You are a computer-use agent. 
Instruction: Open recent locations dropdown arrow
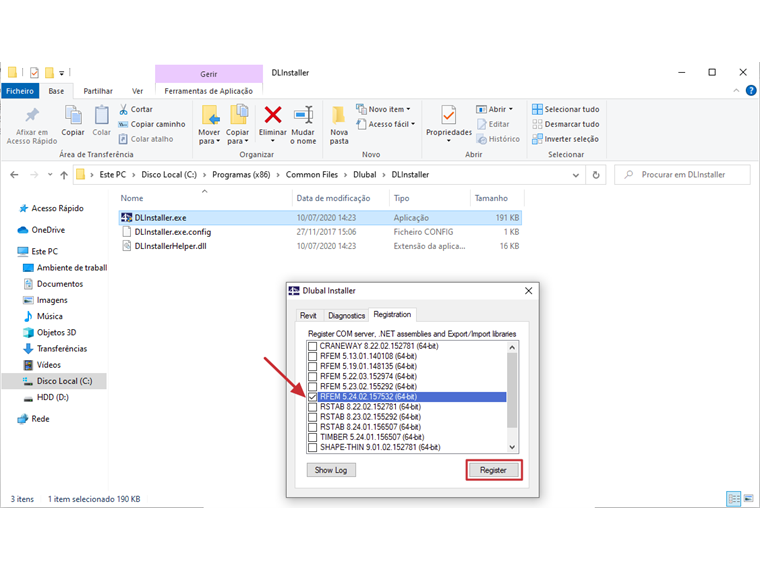point(50,174)
